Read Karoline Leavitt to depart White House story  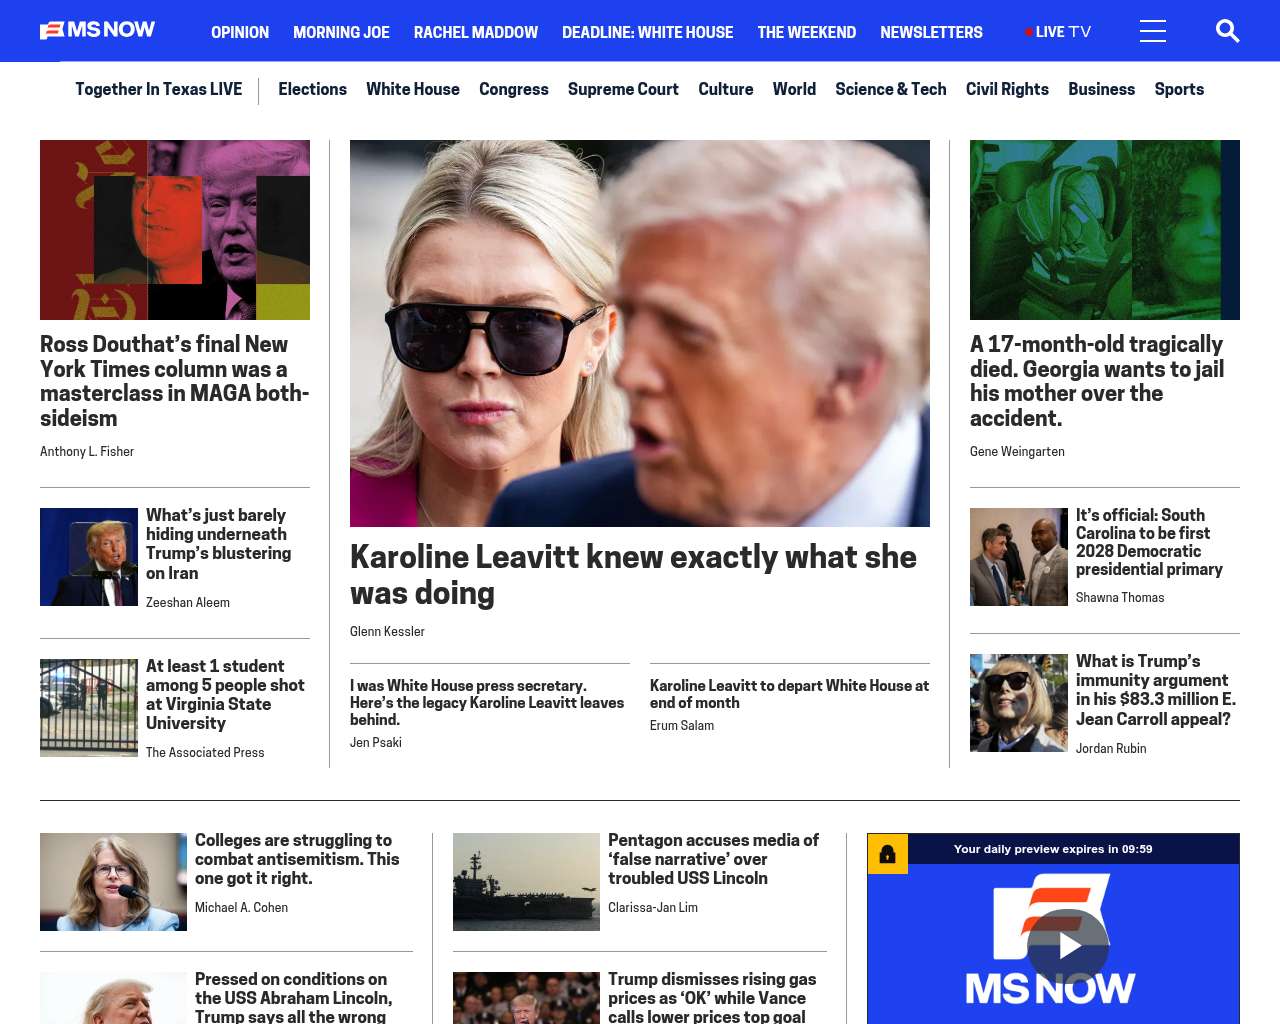coord(789,694)
